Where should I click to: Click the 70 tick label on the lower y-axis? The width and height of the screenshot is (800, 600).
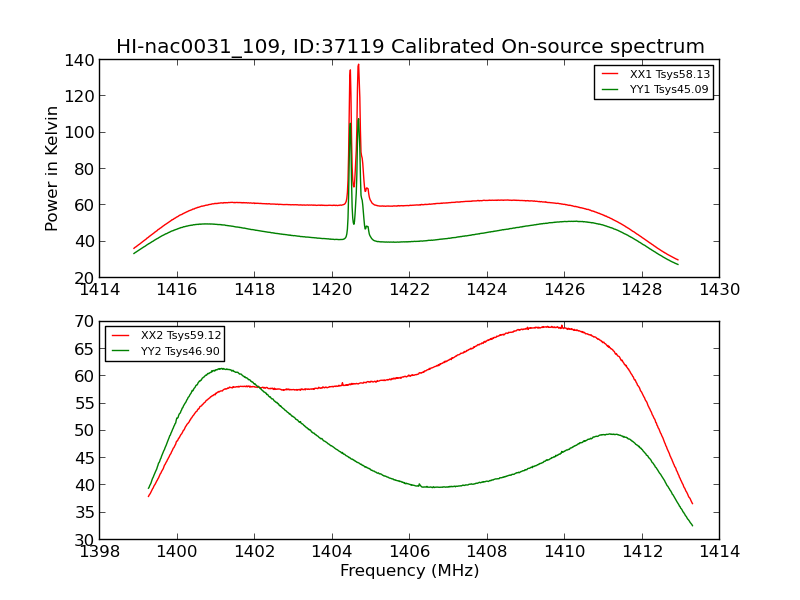pos(85,321)
